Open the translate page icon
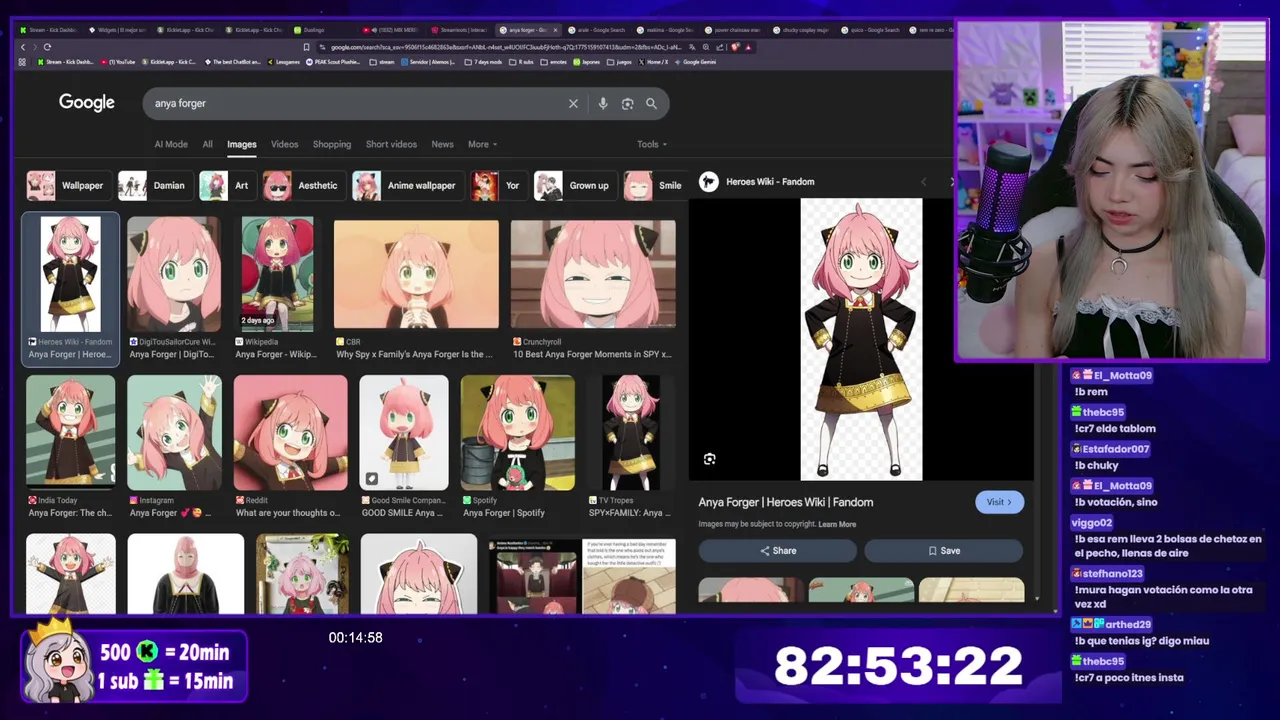This screenshot has width=1280, height=720. (x=692, y=47)
